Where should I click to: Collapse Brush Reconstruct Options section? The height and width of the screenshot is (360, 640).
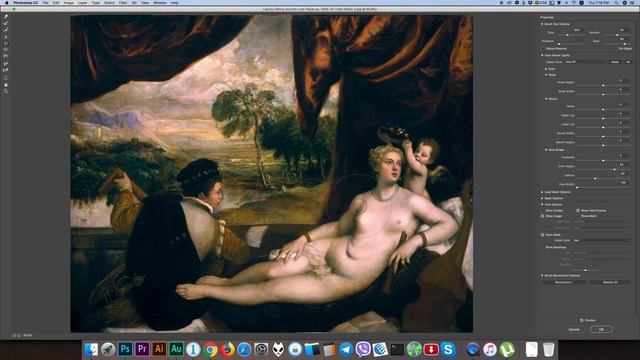click(x=542, y=276)
